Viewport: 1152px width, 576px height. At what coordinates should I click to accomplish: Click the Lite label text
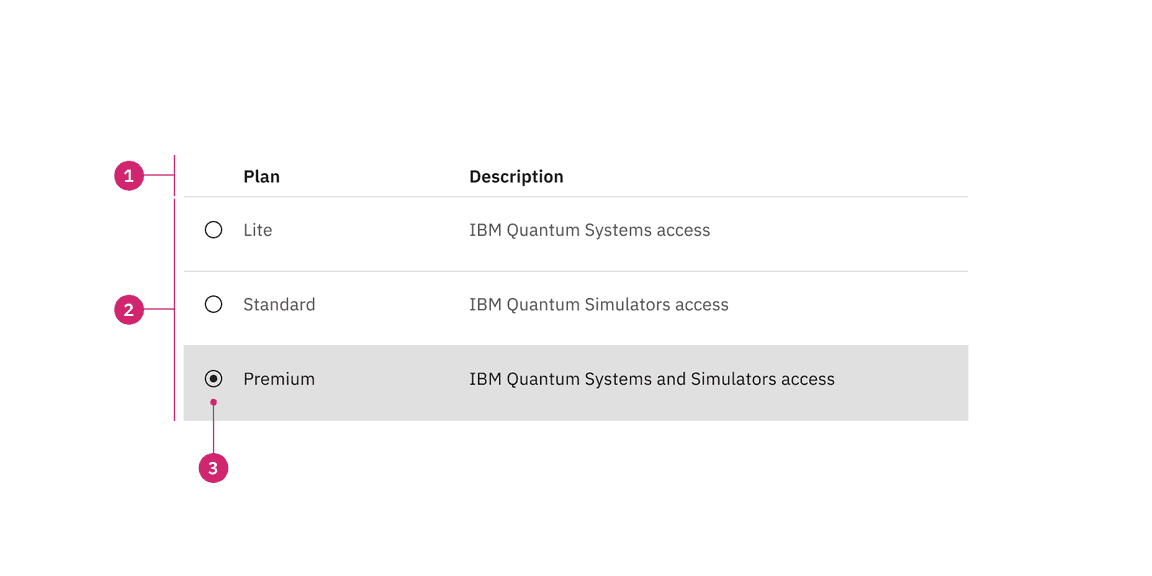(257, 229)
